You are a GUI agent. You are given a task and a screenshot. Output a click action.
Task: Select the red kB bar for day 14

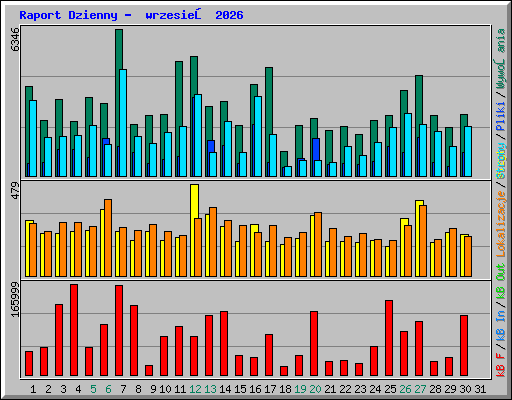click(224, 344)
